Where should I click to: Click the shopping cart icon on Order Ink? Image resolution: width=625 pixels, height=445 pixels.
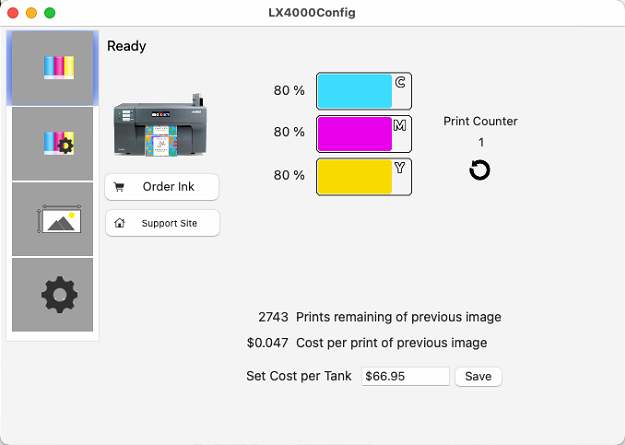119,187
